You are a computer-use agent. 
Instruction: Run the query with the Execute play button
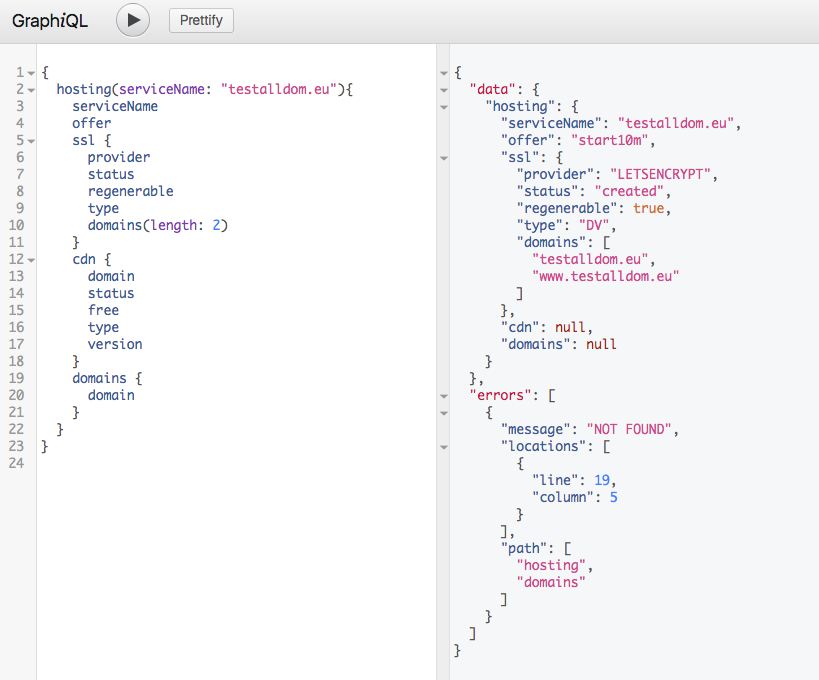tap(133, 20)
